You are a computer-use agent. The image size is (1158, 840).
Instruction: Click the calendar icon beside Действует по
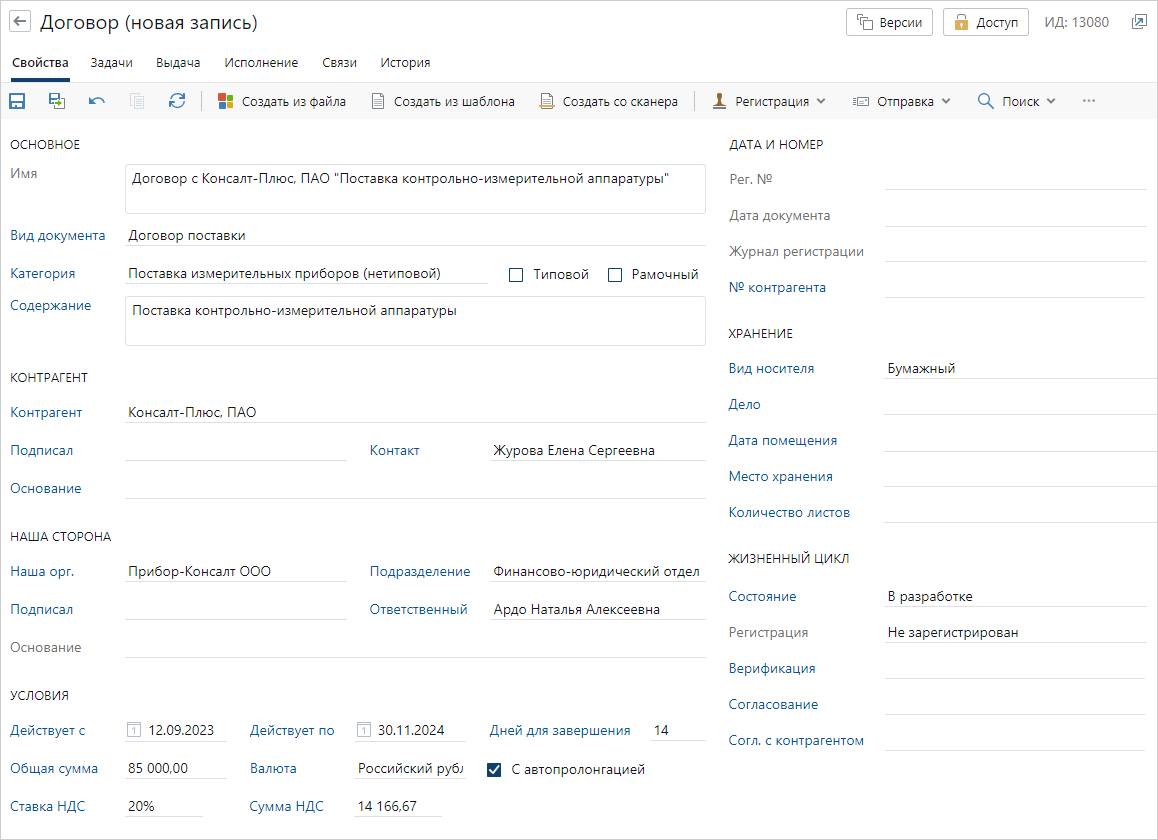[364, 731]
